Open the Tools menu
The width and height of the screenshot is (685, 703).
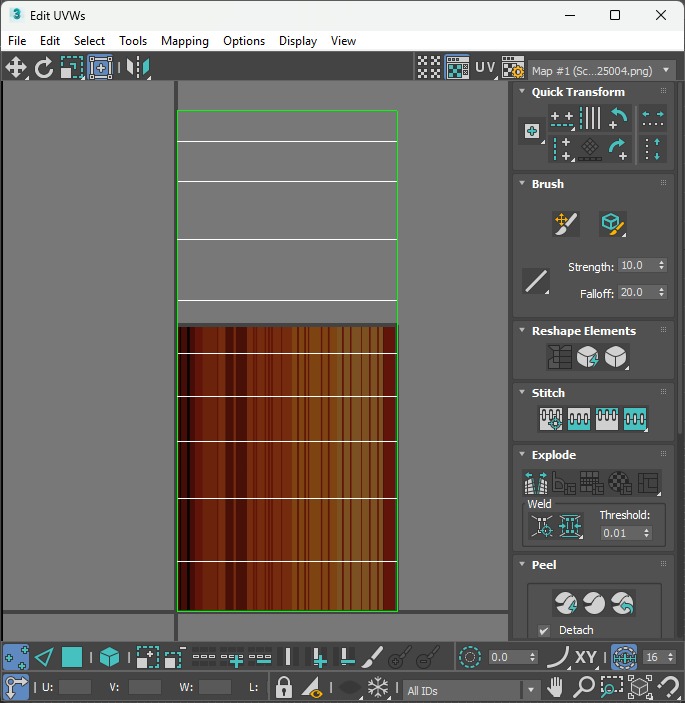click(x=133, y=41)
